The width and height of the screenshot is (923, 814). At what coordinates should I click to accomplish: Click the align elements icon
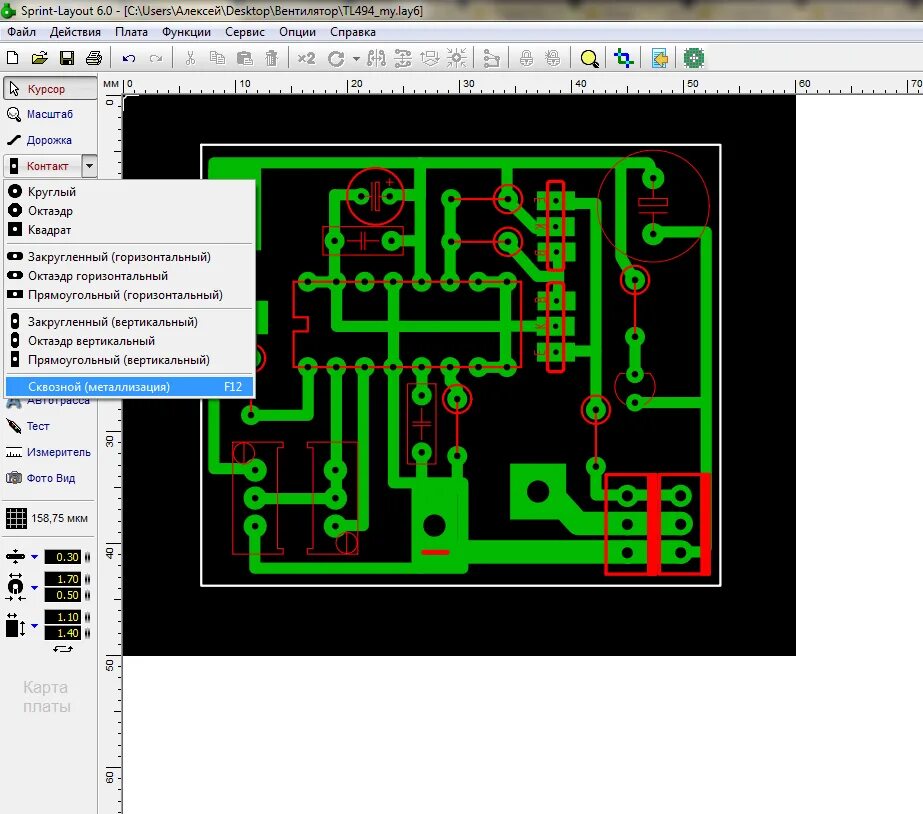click(403, 58)
